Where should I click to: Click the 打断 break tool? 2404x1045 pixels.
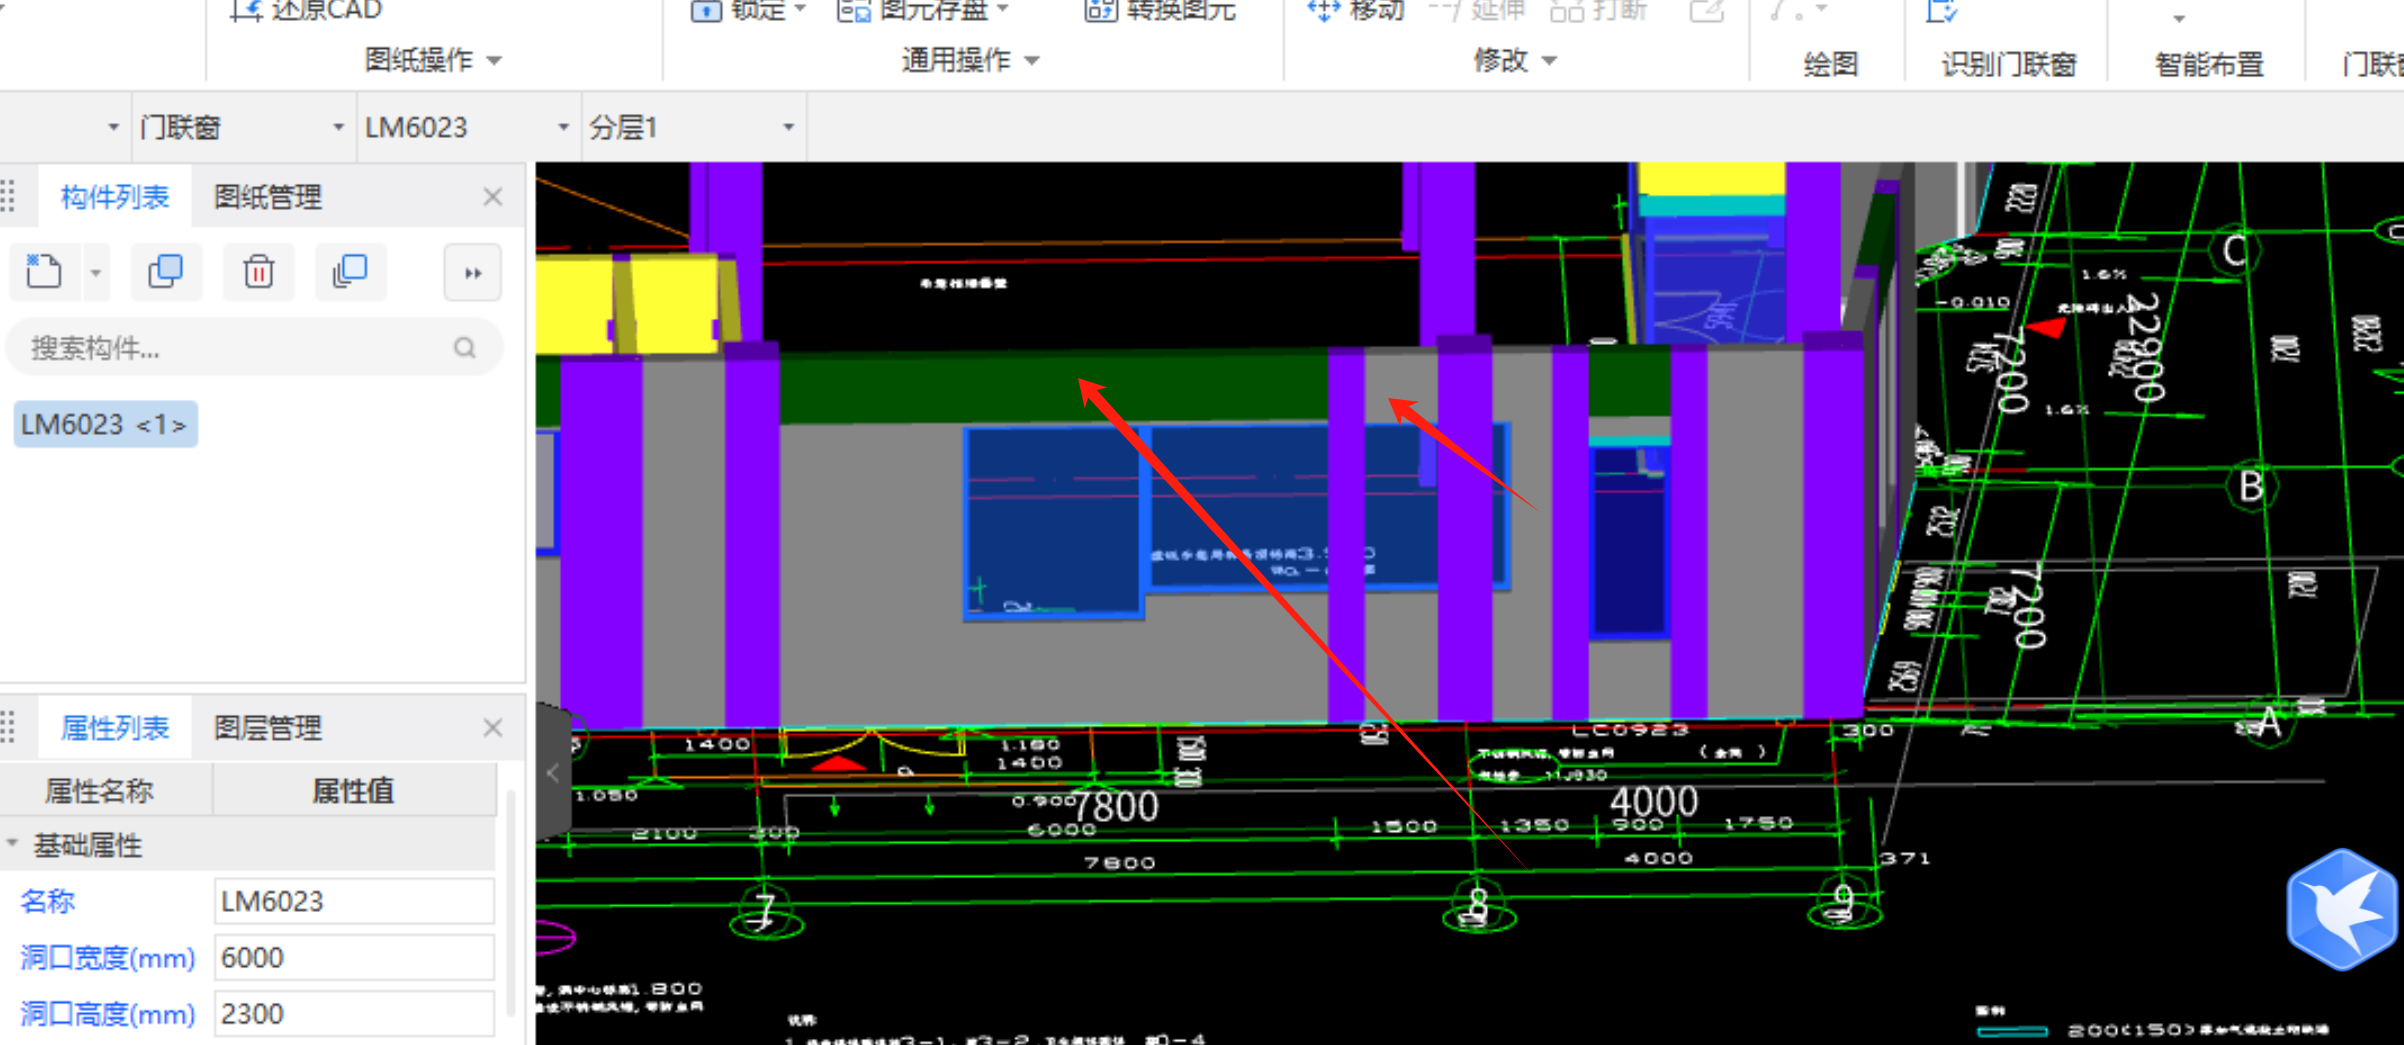pos(1598,10)
